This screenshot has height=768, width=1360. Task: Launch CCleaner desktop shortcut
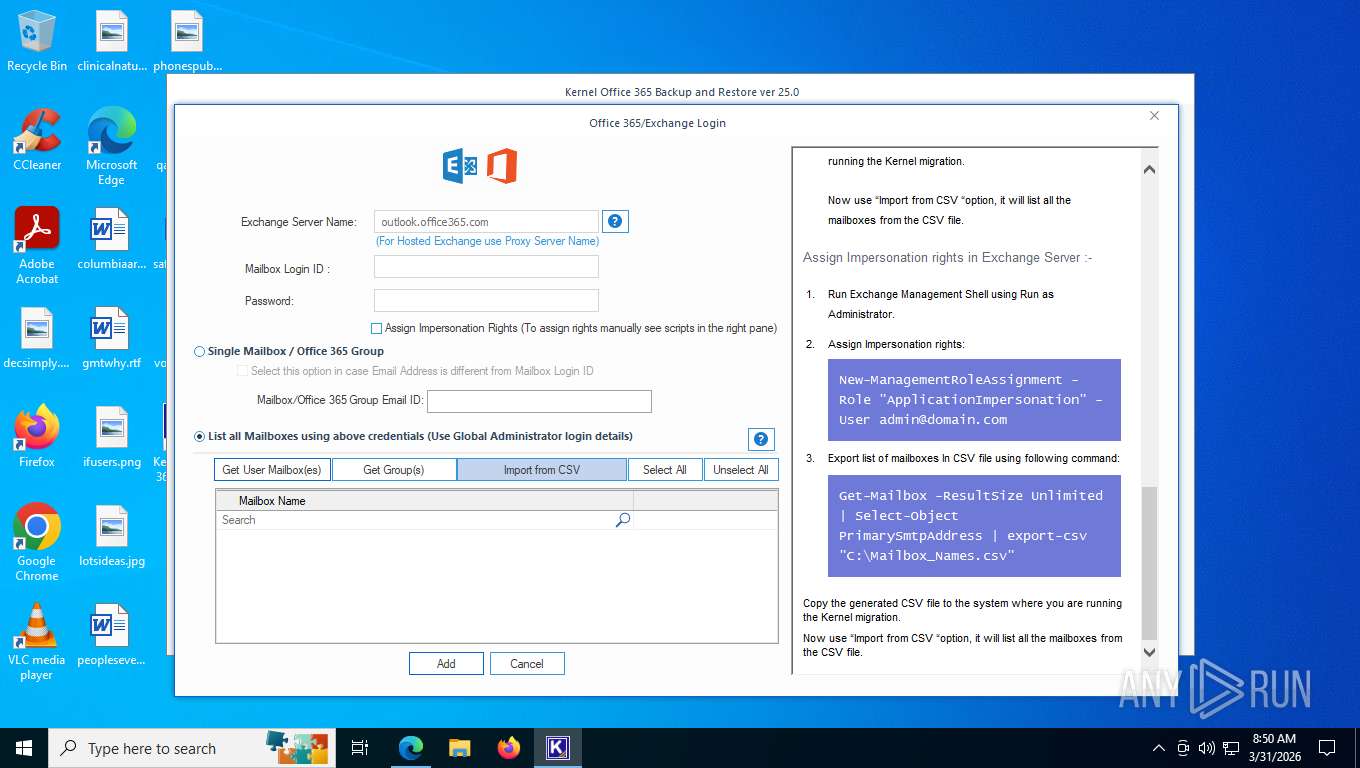tap(37, 140)
